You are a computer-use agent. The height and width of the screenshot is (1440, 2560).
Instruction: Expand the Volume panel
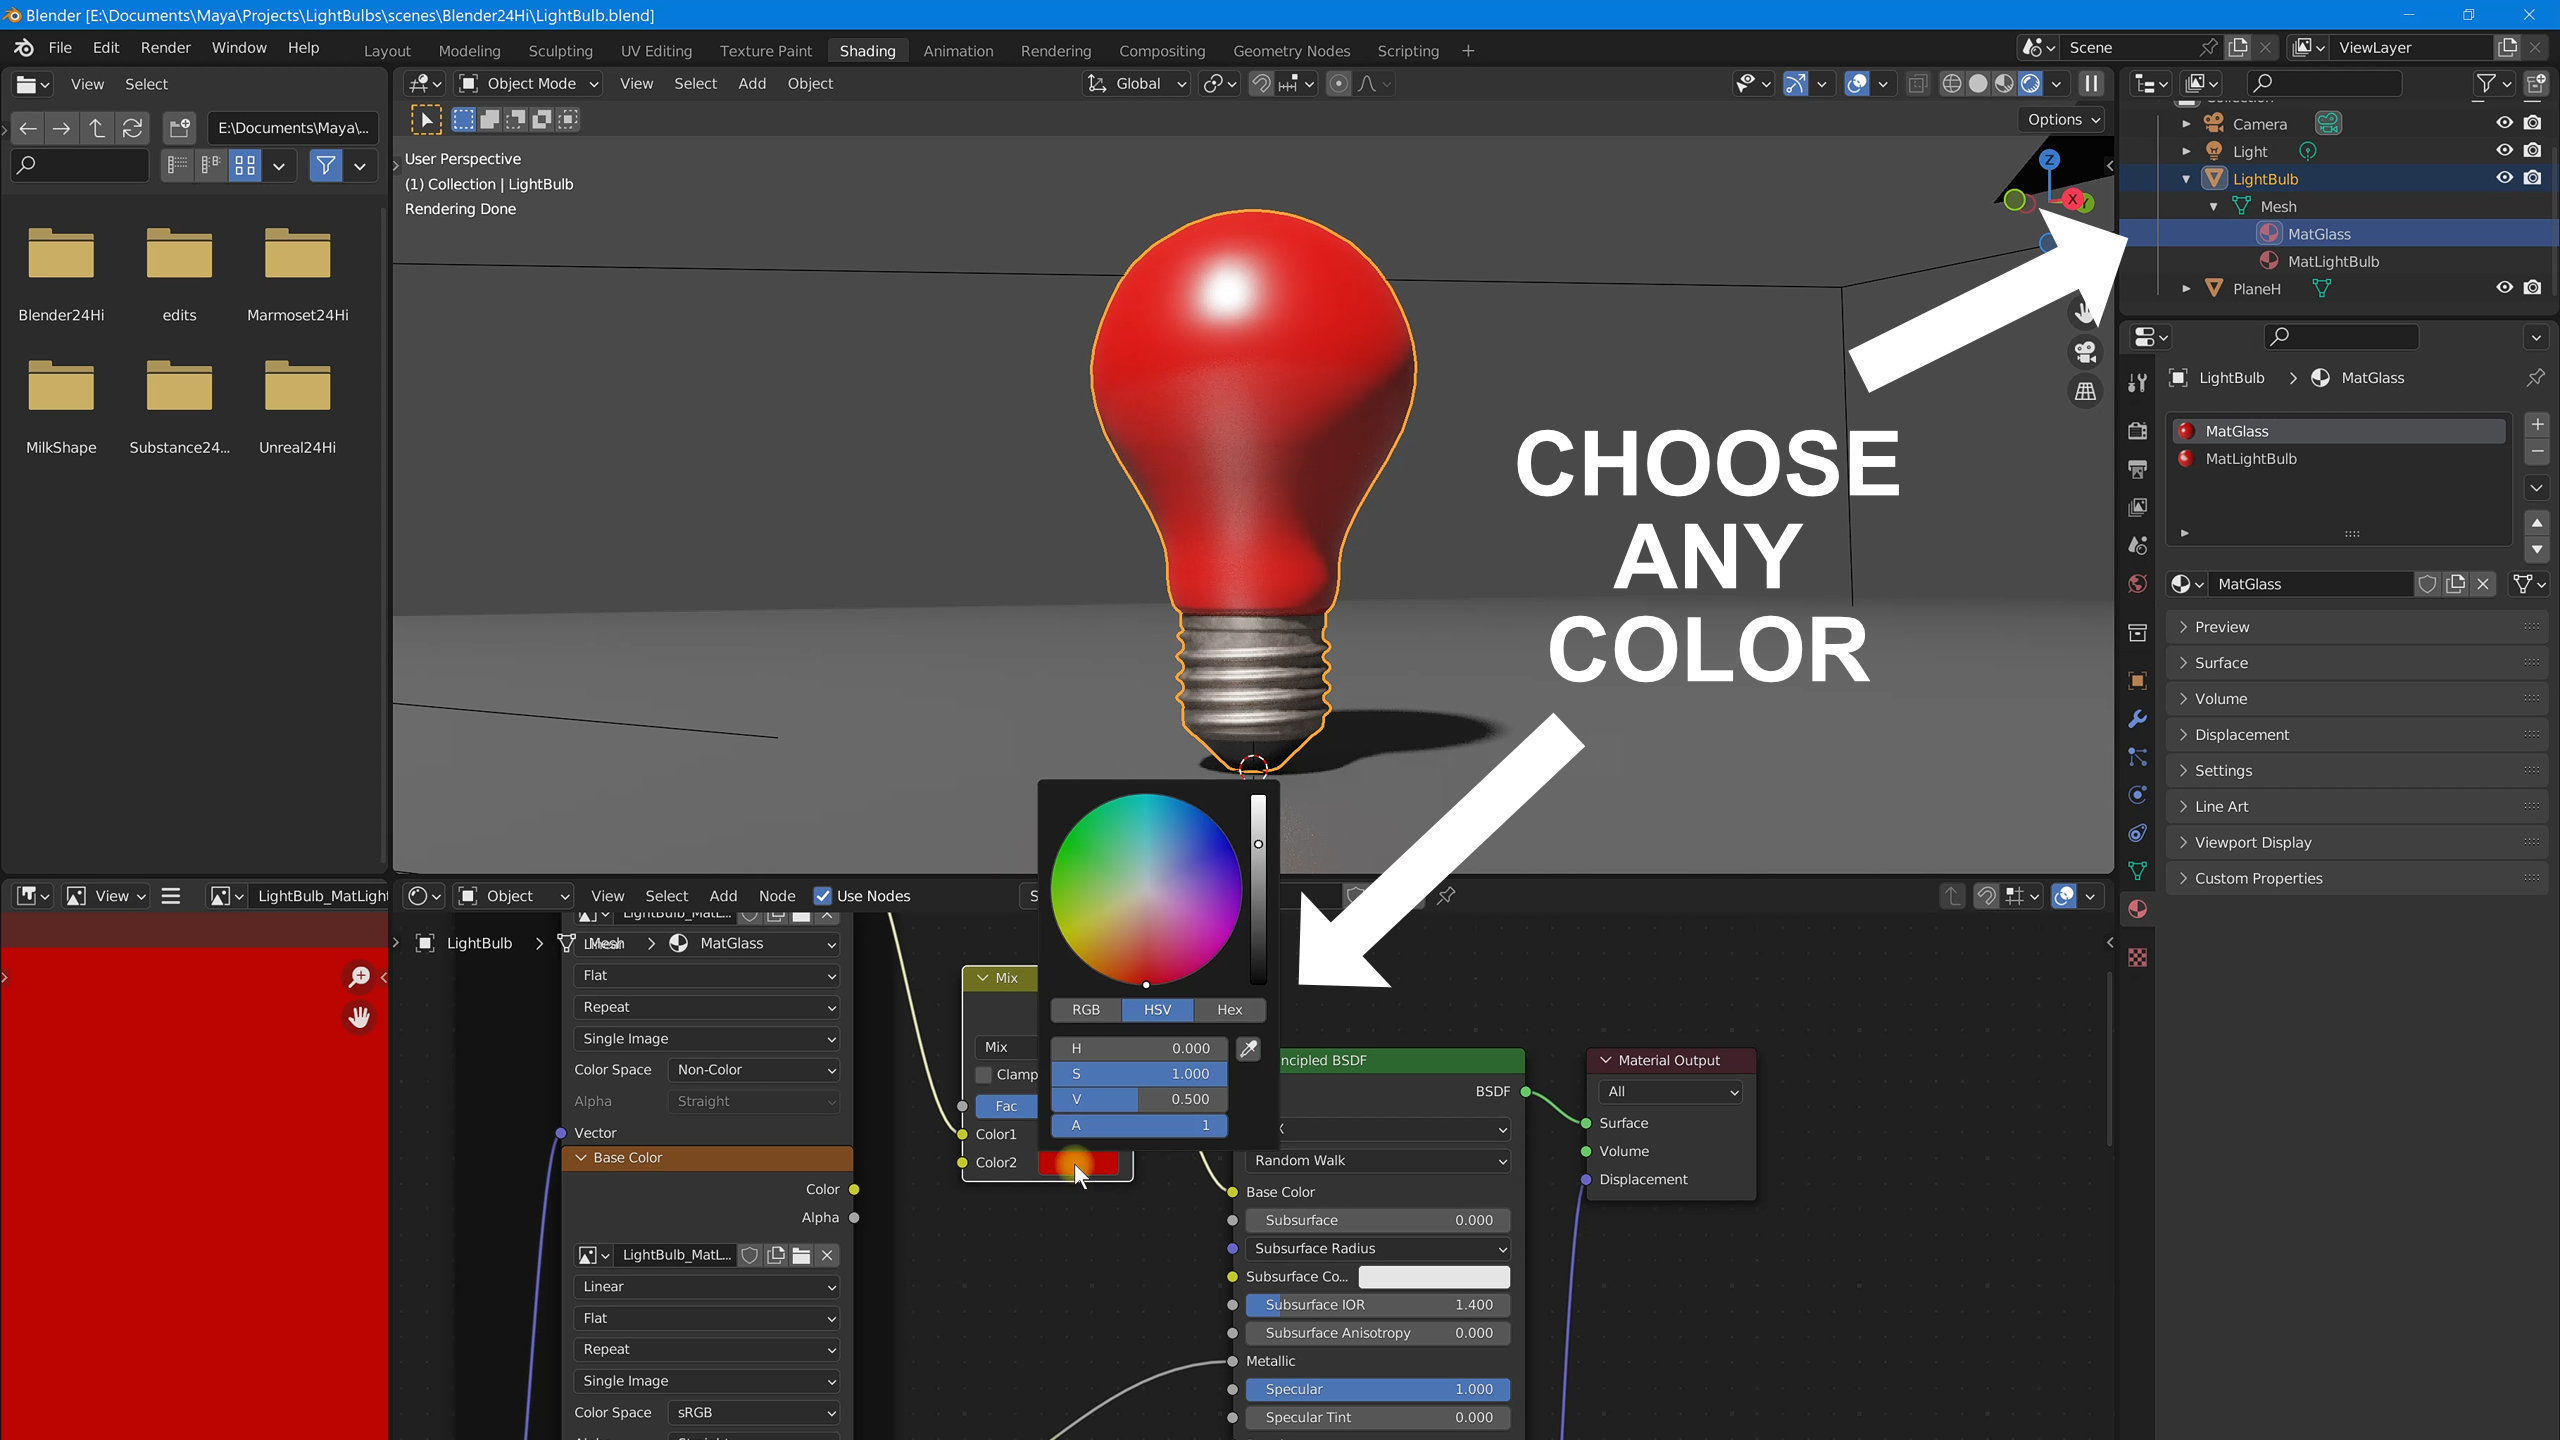2357,699
